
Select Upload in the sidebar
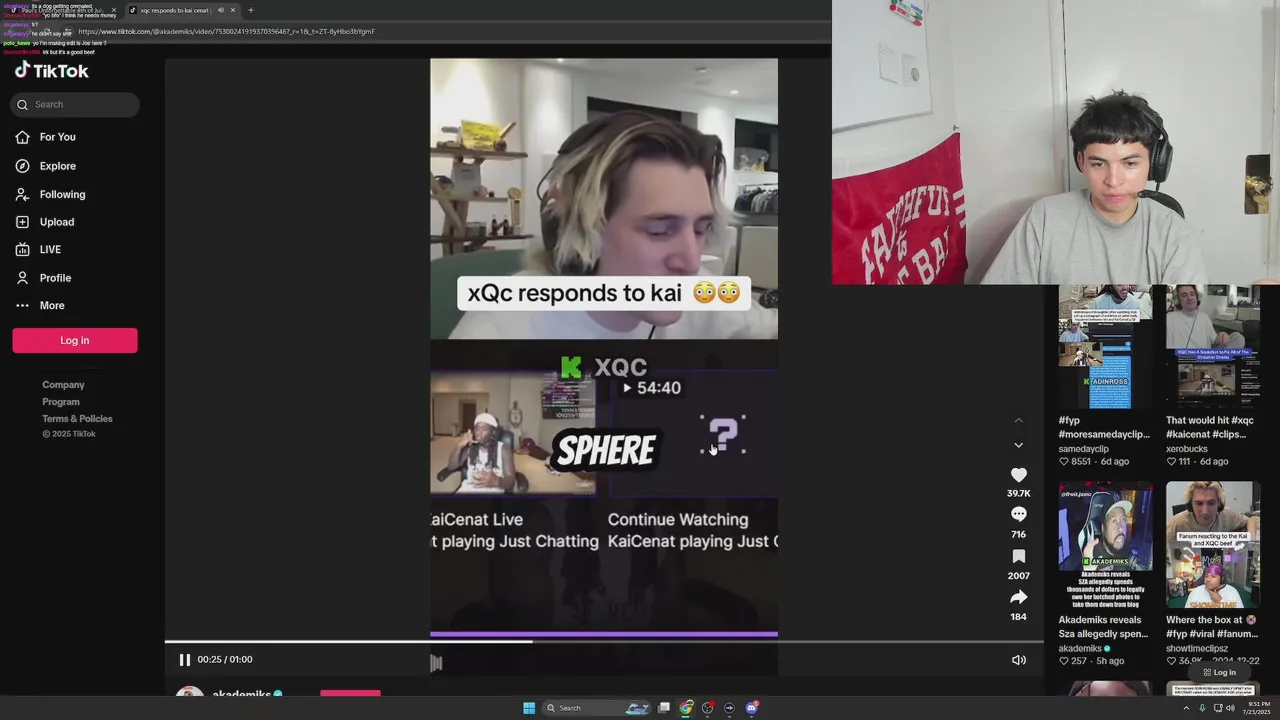coord(45,222)
